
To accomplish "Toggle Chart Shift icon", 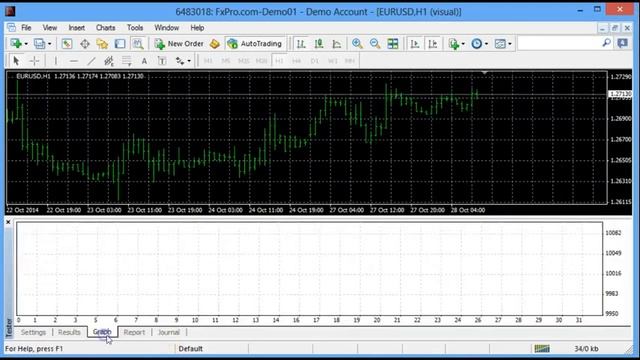I will [433, 44].
